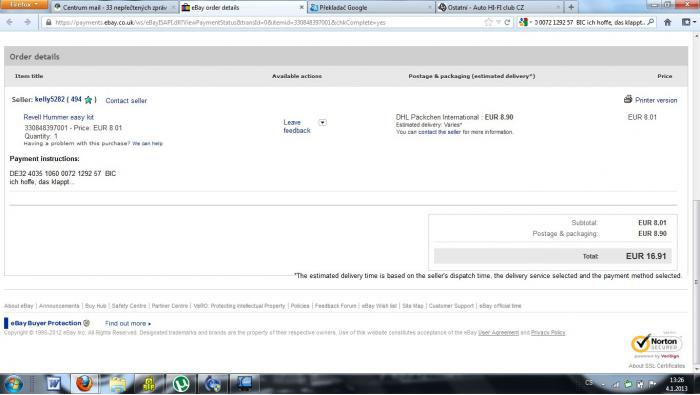
Task: Click the reload page icon in address bar
Action: (507, 22)
